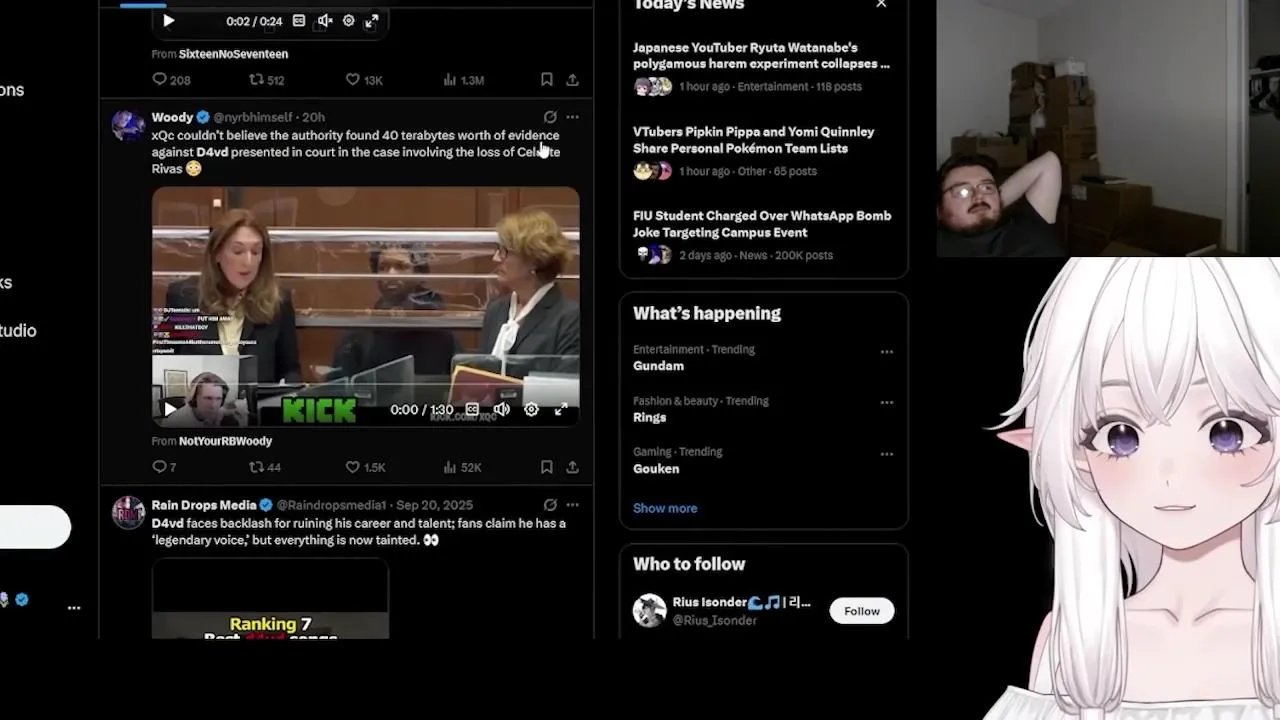Toggle captions on the top video
The height and width of the screenshot is (720, 1280).
point(298,21)
